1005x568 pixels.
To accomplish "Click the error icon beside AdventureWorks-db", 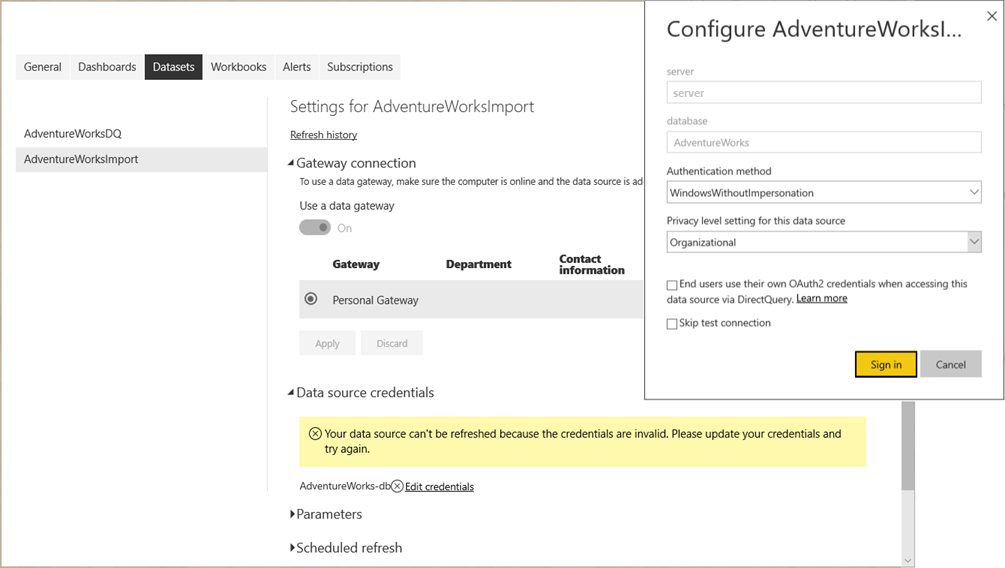I will click(397, 487).
